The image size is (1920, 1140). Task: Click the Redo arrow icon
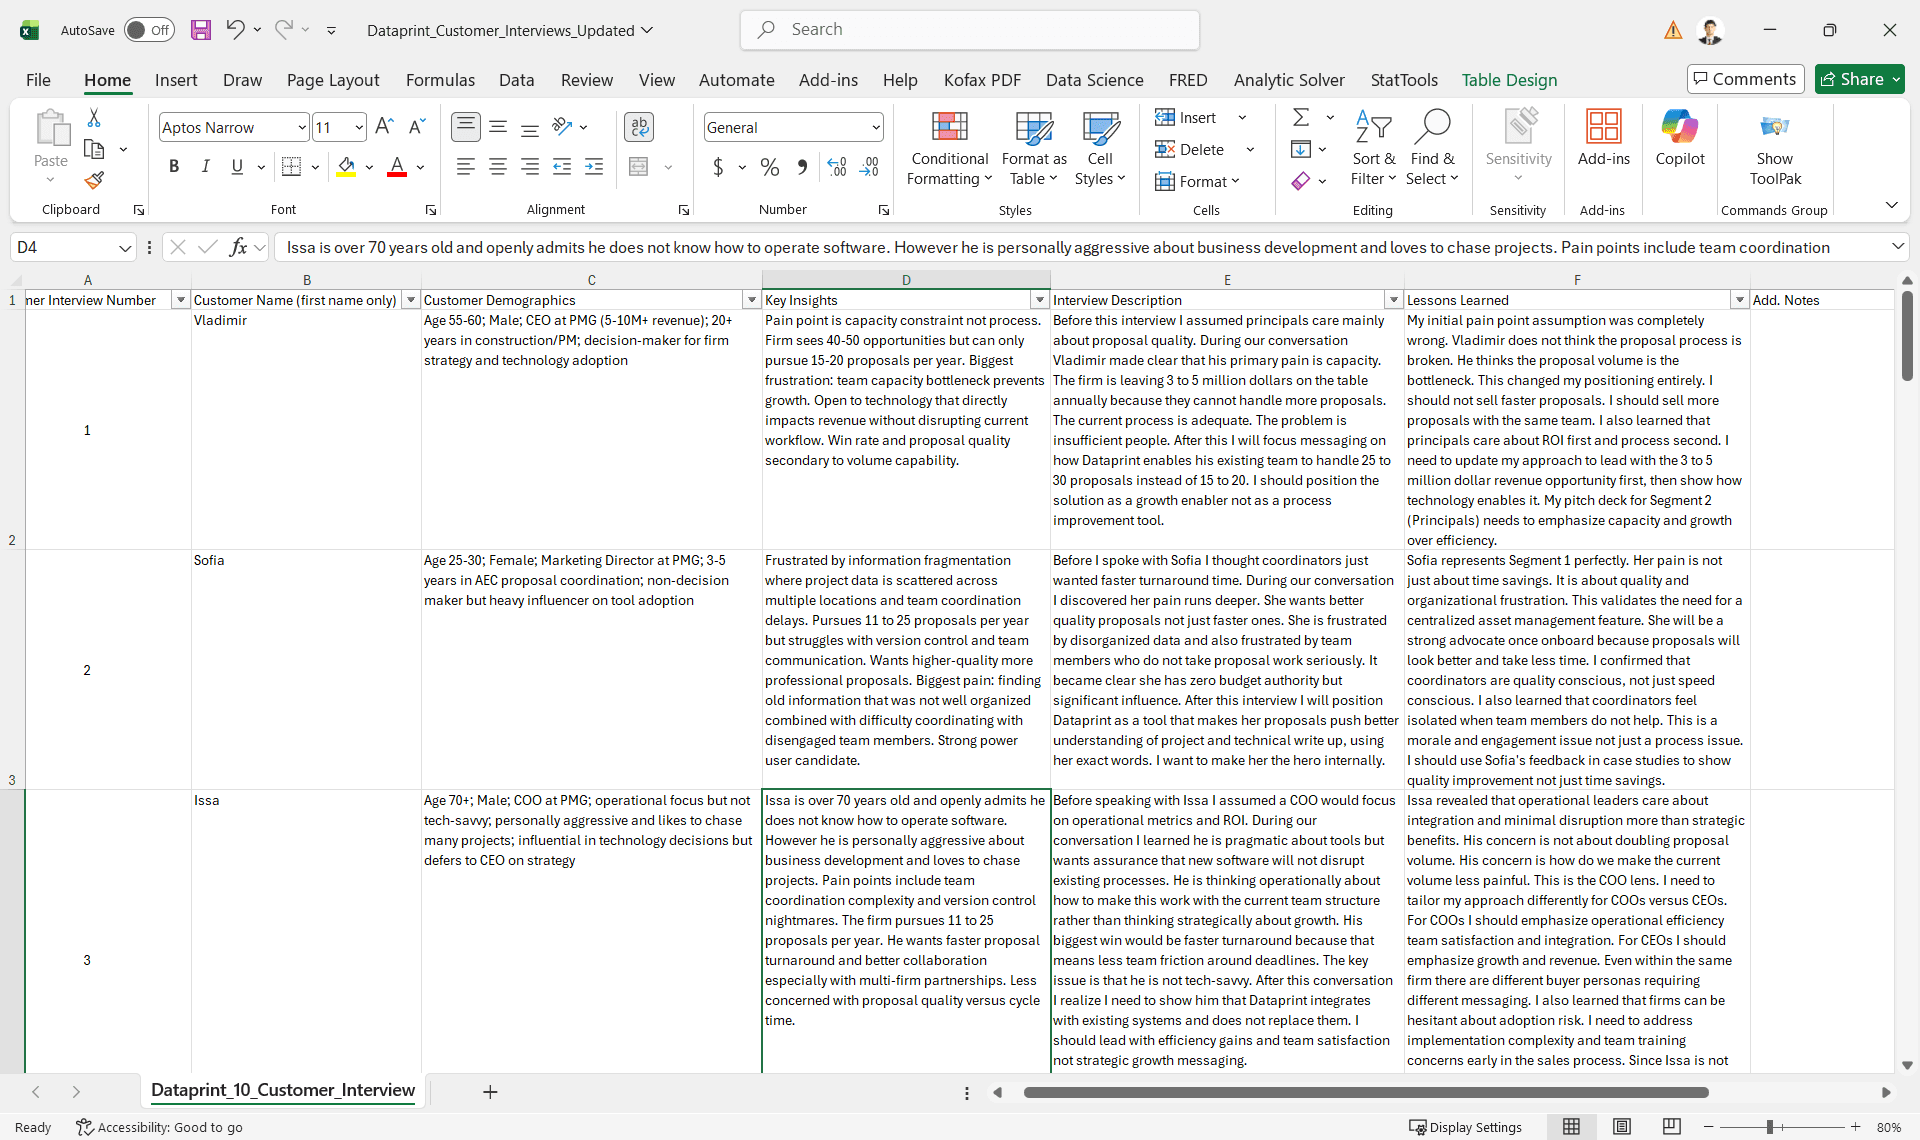point(284,30)
